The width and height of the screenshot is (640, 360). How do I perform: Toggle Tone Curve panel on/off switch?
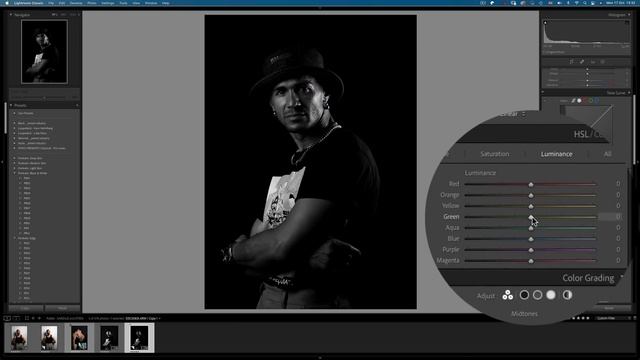(543, 93)
